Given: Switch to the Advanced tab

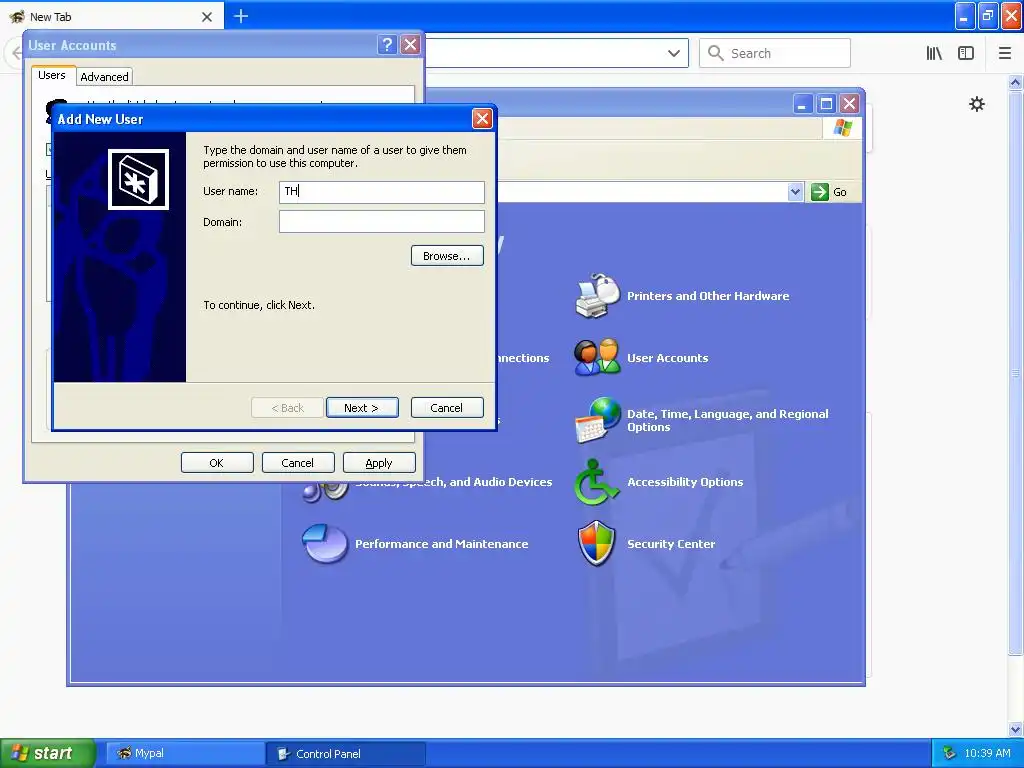Looking at the screenshot, I should pyautogui.click(x=104, y=76).
